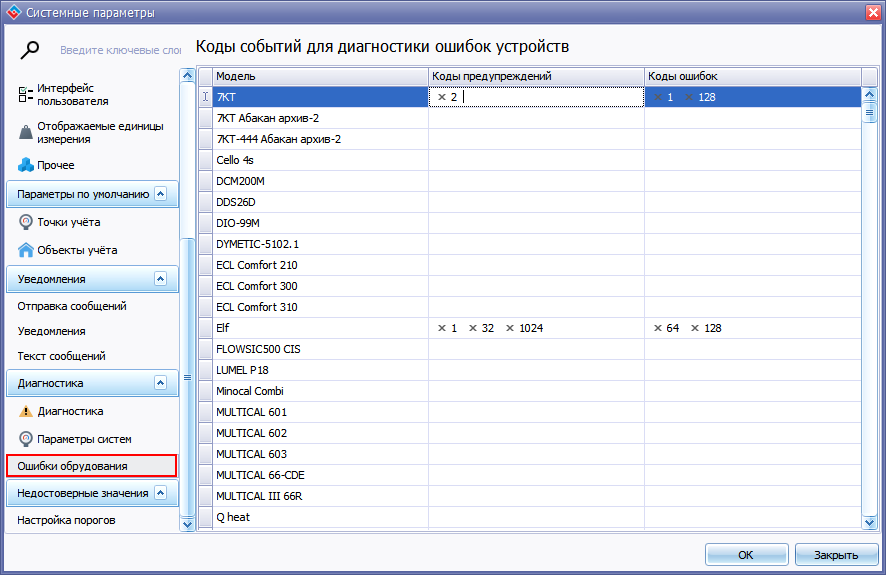Click the weight icon for Отображаемые единицы измерения

click(x=25, y=132)
